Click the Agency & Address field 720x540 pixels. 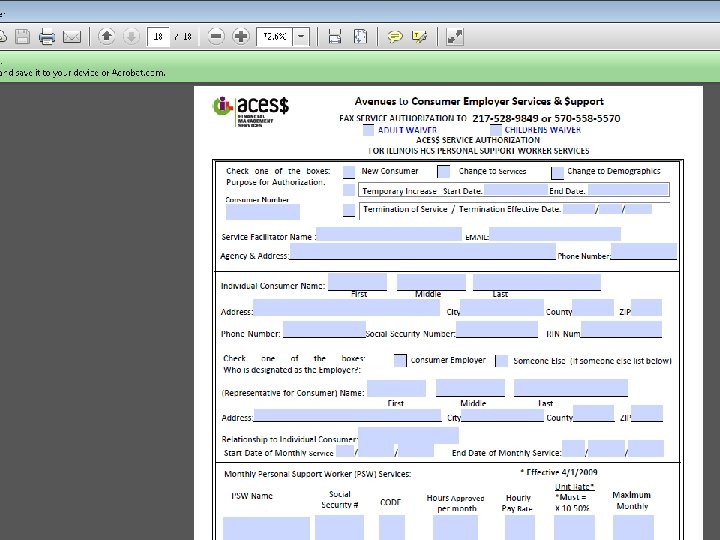pos(422,252)
